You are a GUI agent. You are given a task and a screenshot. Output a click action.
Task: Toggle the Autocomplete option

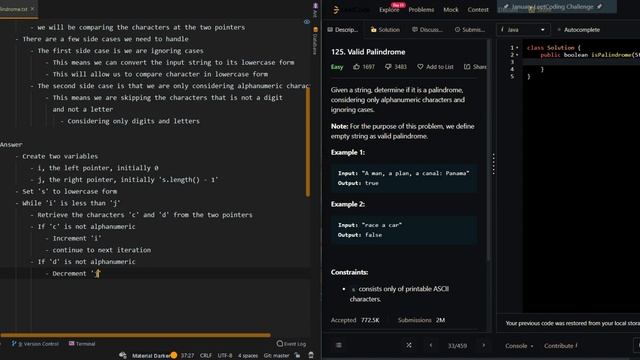click(x=578, y=29)
